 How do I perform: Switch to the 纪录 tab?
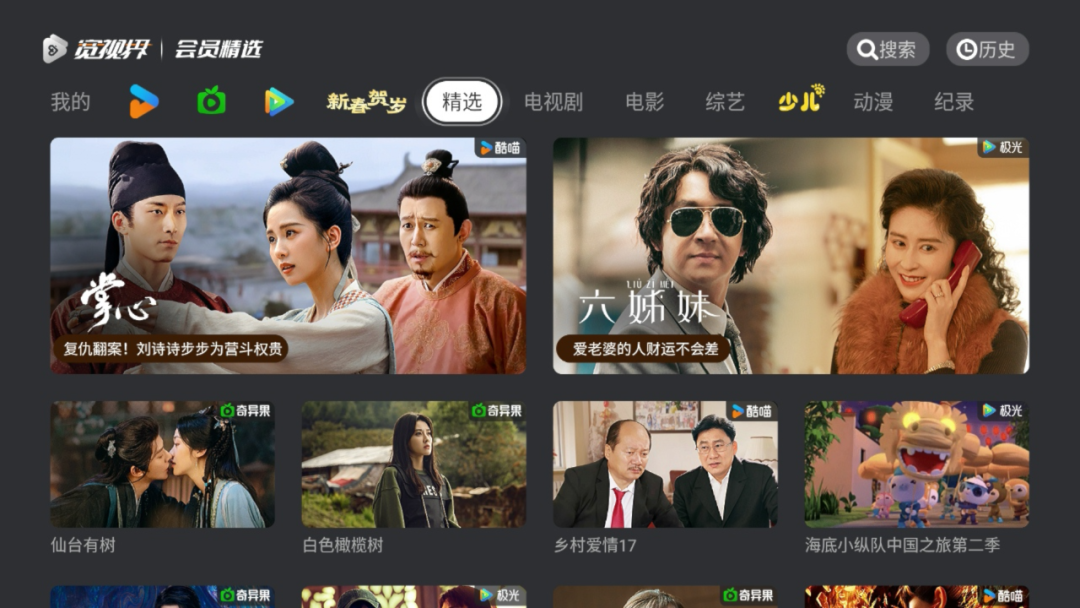coord(954,102)
